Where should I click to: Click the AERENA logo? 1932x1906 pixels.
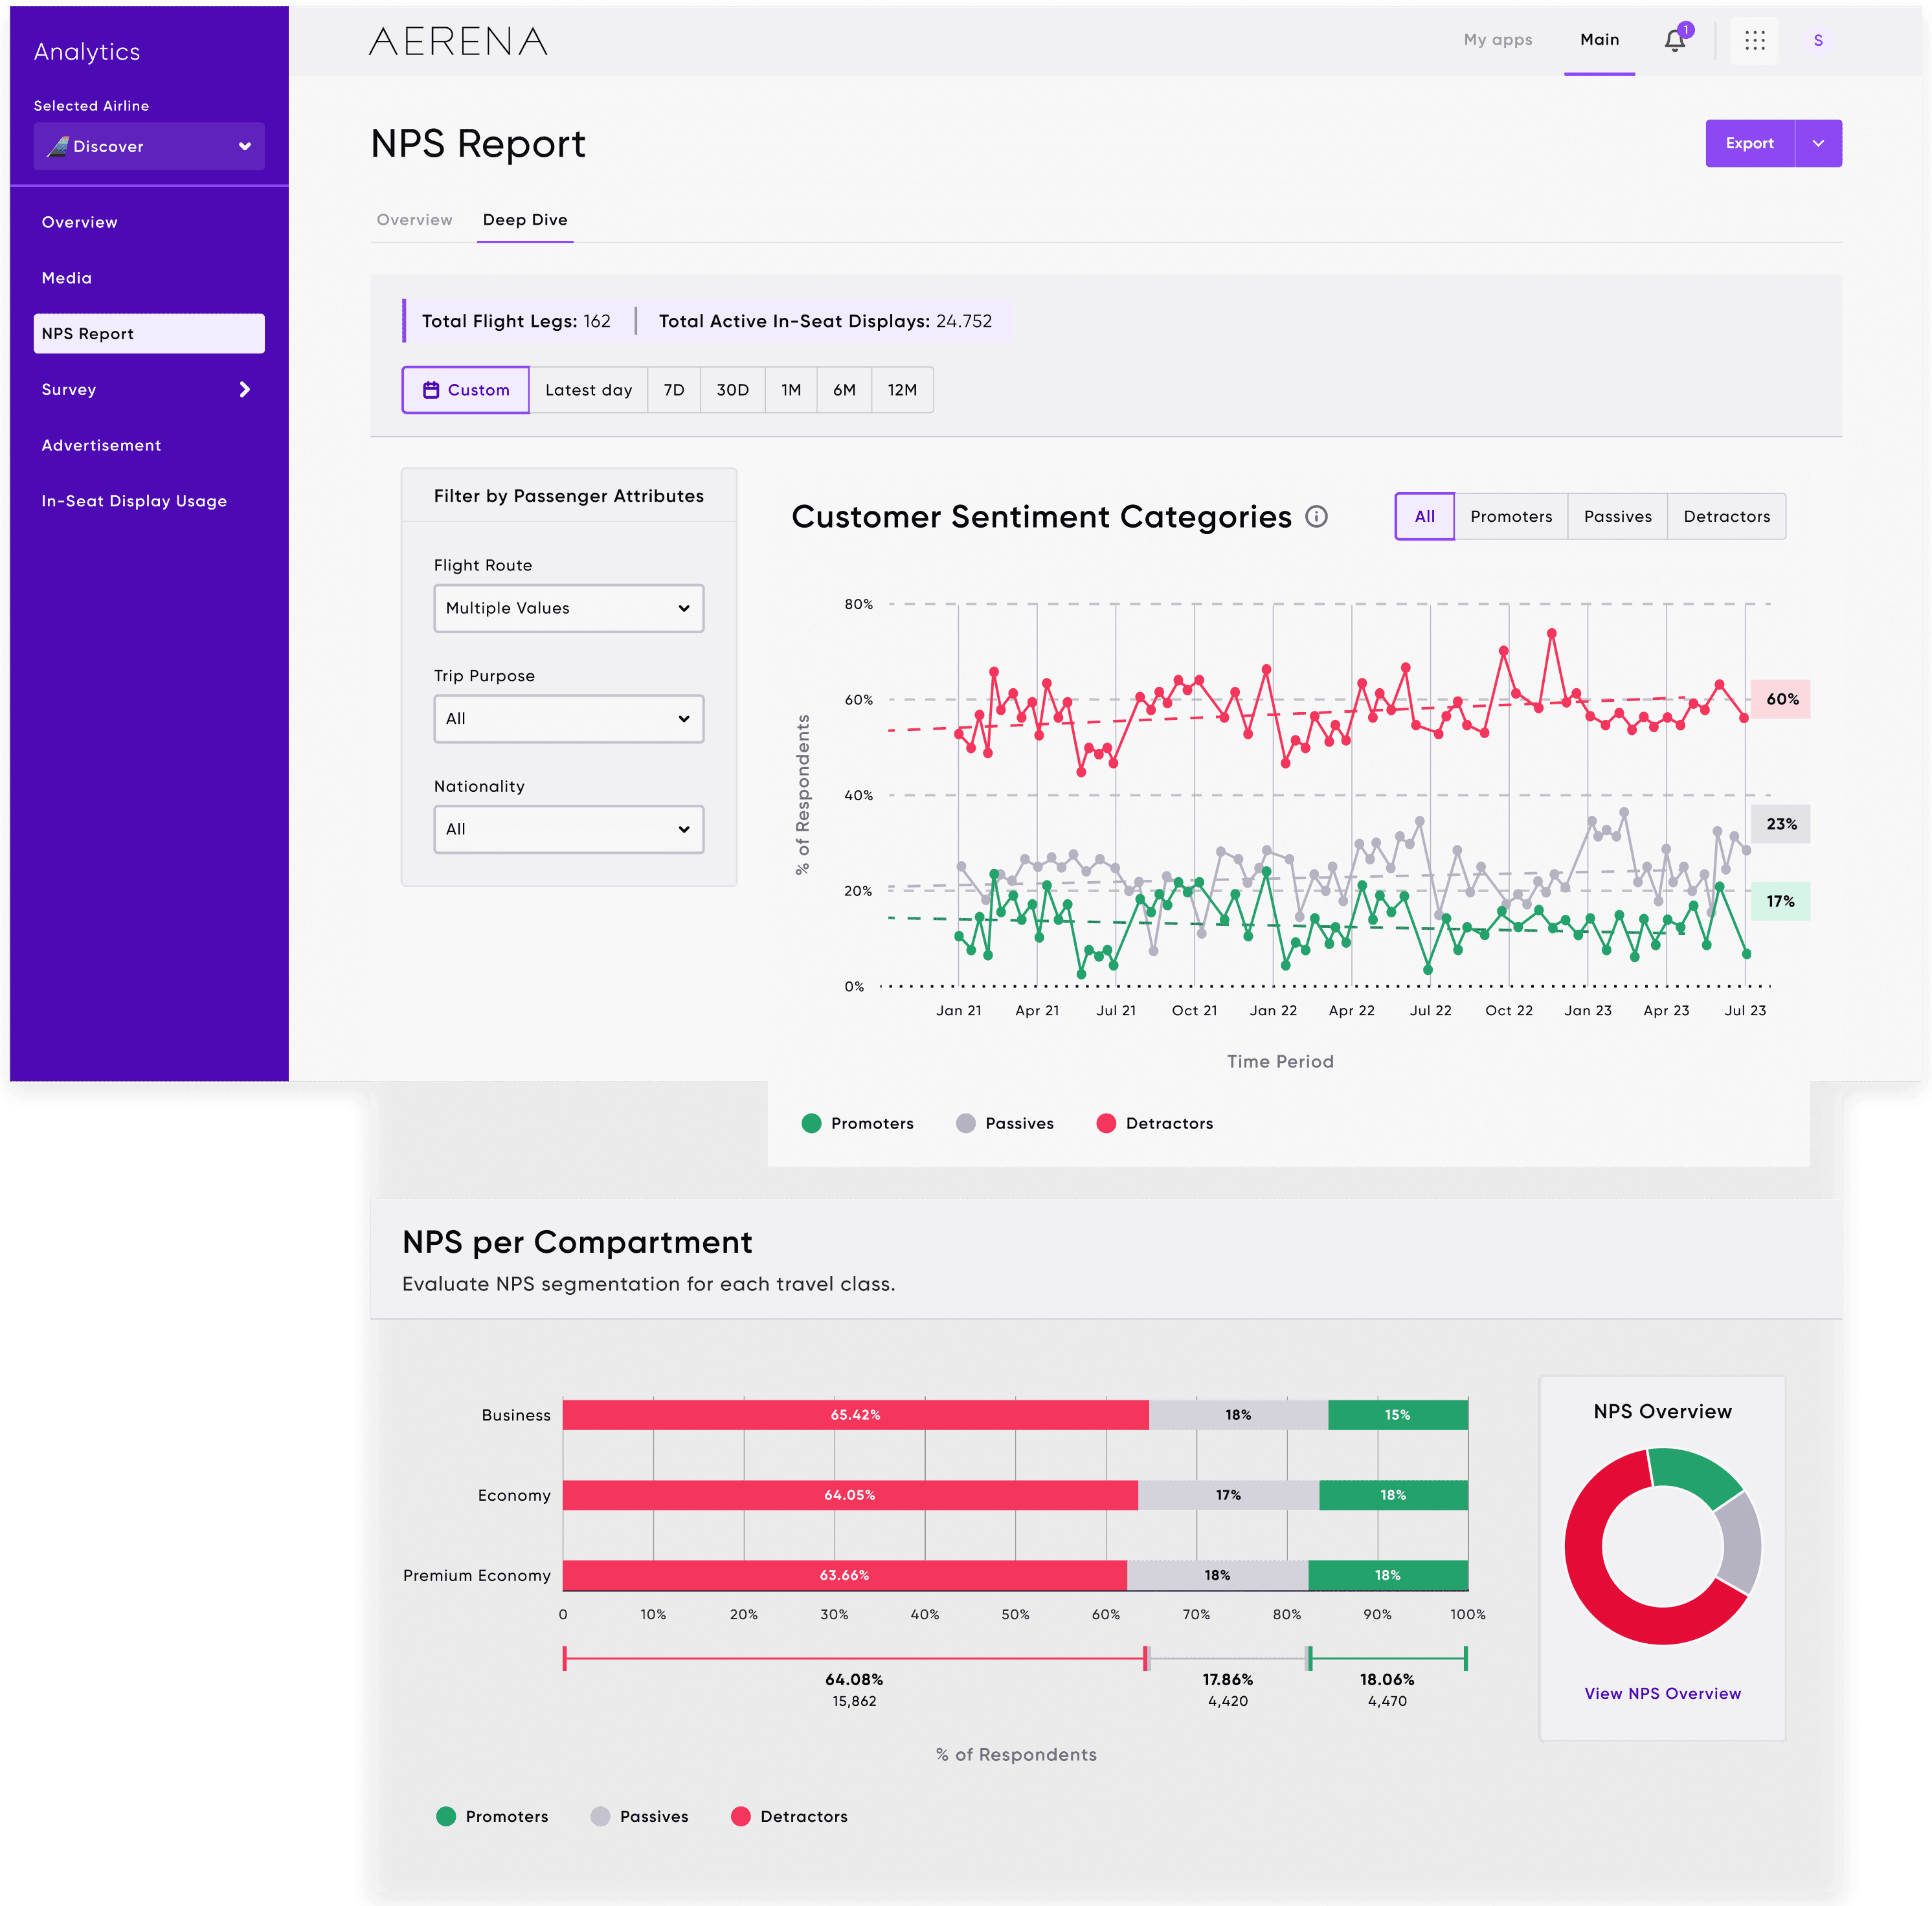(x=458, y=41)
